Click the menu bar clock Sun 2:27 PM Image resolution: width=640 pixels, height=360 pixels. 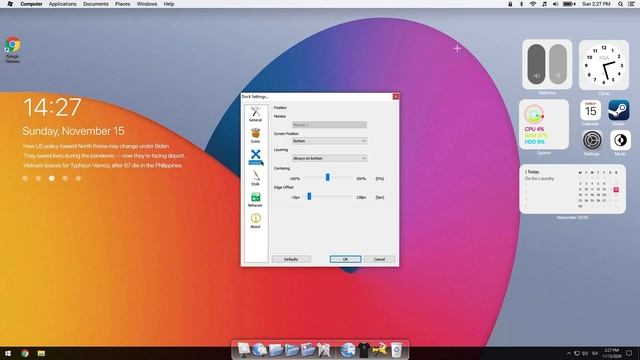click(x=596, y=4)
